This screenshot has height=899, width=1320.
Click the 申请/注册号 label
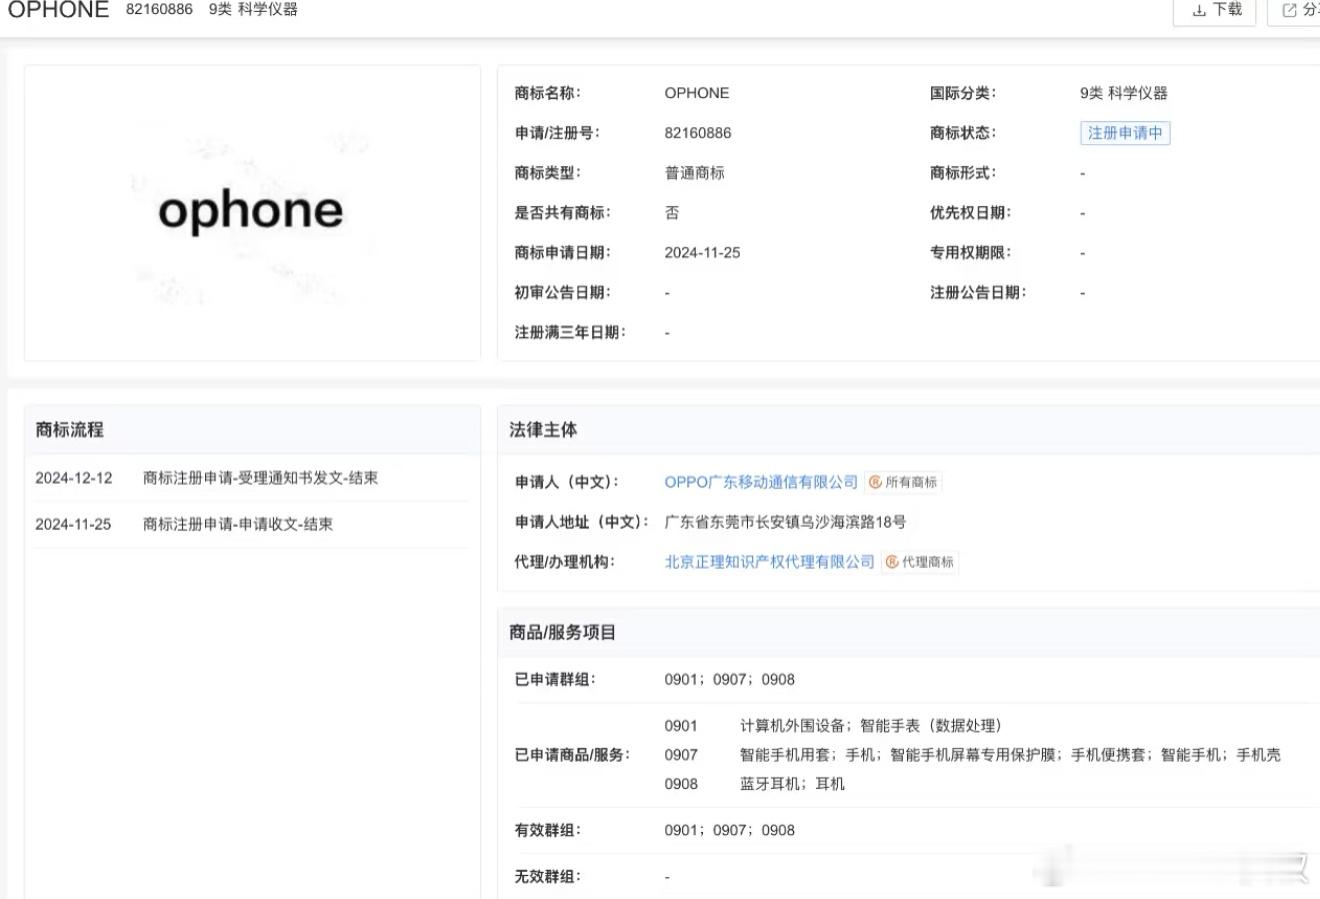coord(557,133)
